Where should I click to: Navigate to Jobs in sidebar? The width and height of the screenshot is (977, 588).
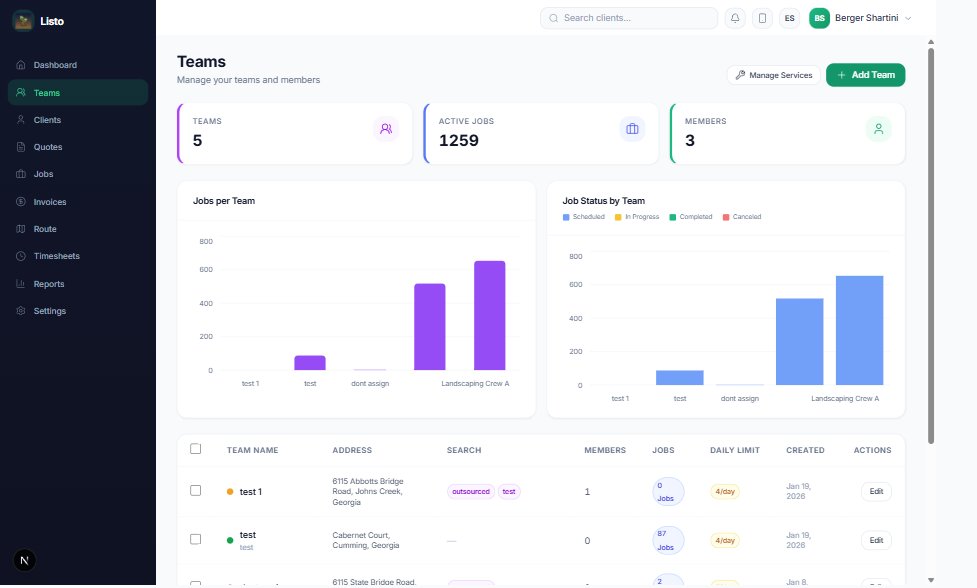pyautogui.click(x=78, y=174)
